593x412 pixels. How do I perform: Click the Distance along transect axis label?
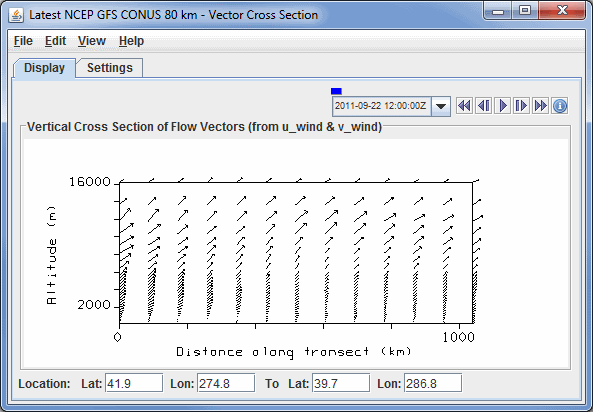pyautogui.click(x=294, y=352)
